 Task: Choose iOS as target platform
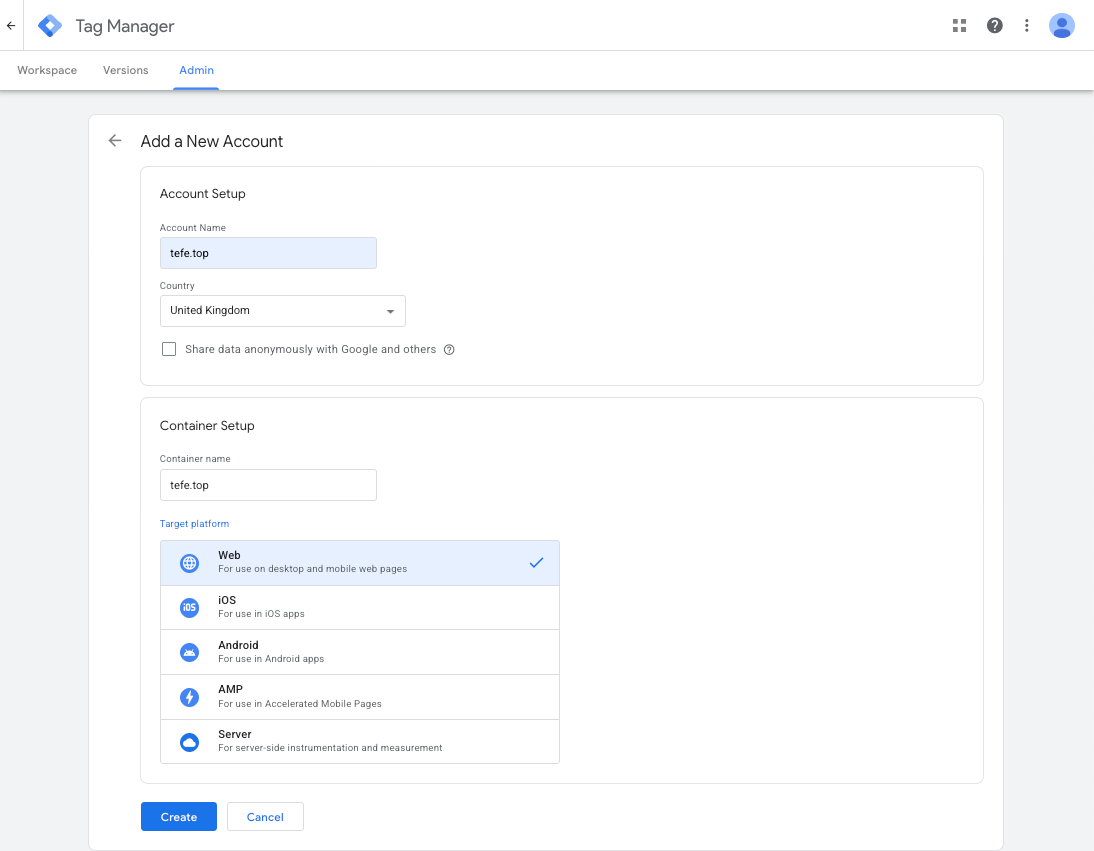pyautogui.click(x=359, y=607)
